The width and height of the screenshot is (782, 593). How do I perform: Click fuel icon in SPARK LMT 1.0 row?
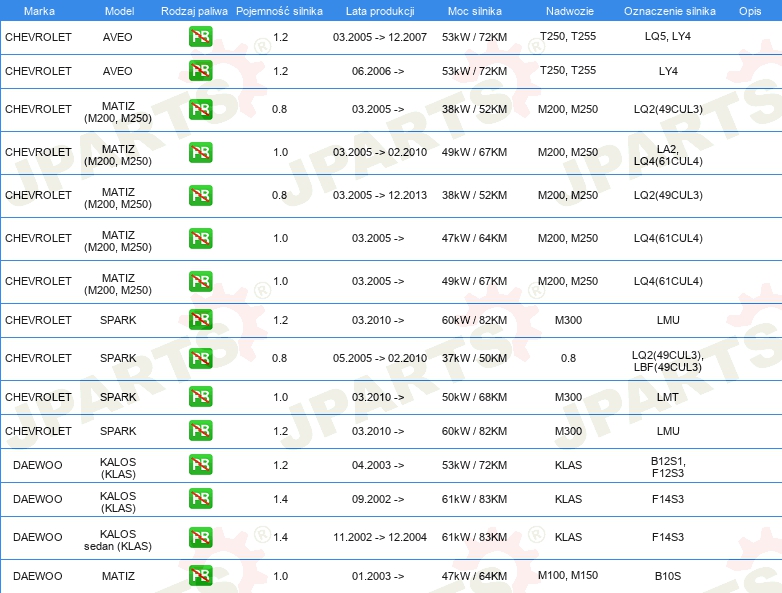click(x=200, y=396)
